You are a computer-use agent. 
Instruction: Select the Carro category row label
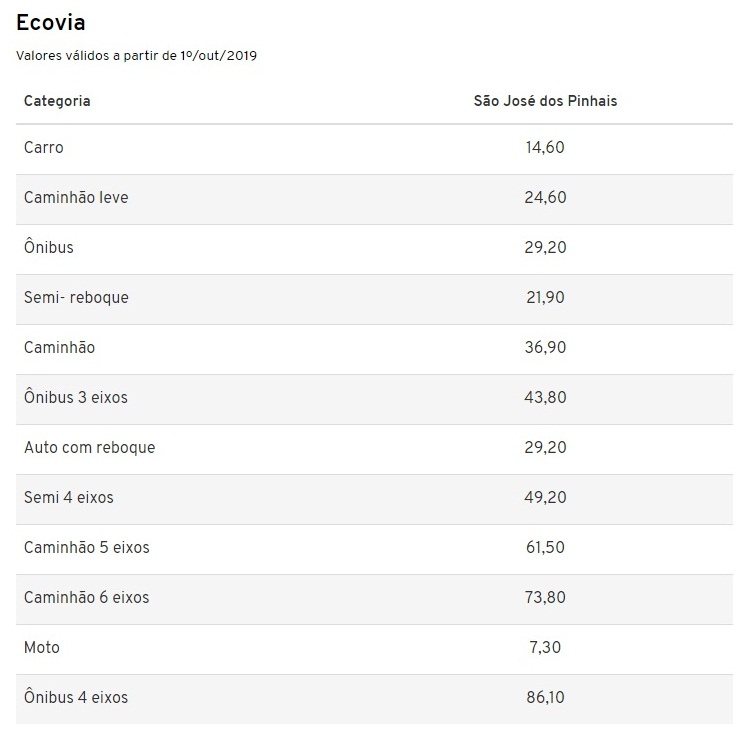tap(44, 148)
